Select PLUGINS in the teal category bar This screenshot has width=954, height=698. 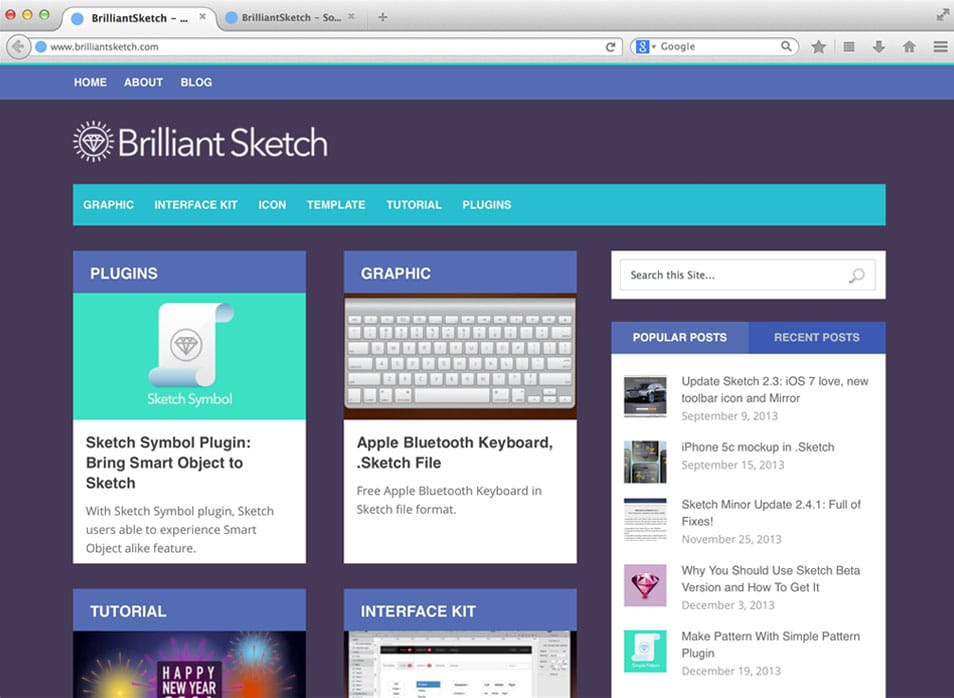click(487, 205)
